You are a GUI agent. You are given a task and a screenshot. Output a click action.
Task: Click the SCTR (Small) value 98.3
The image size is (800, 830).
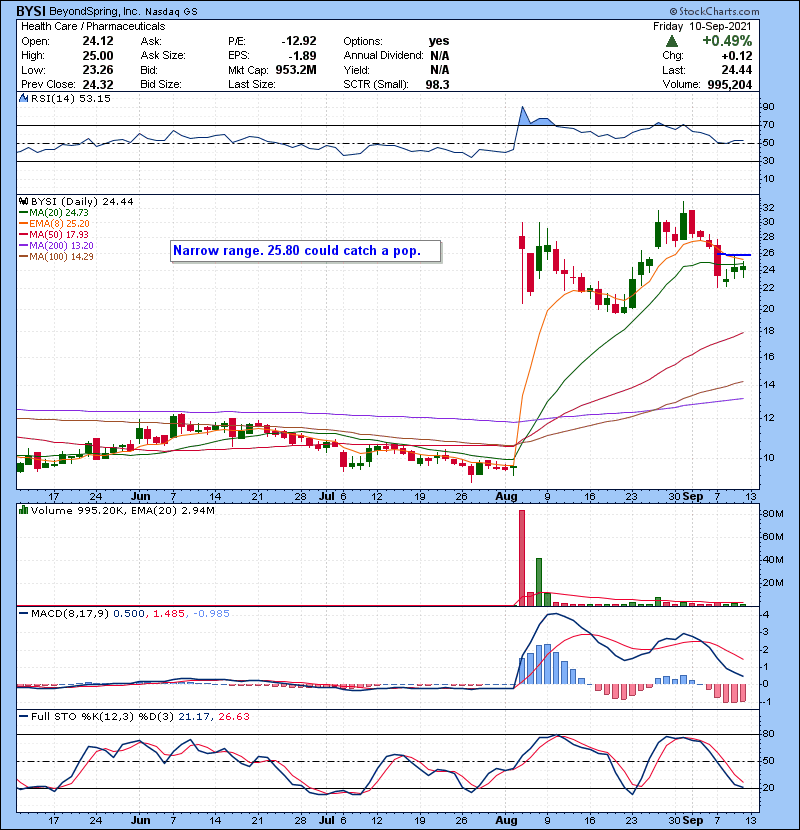[437, 84]
